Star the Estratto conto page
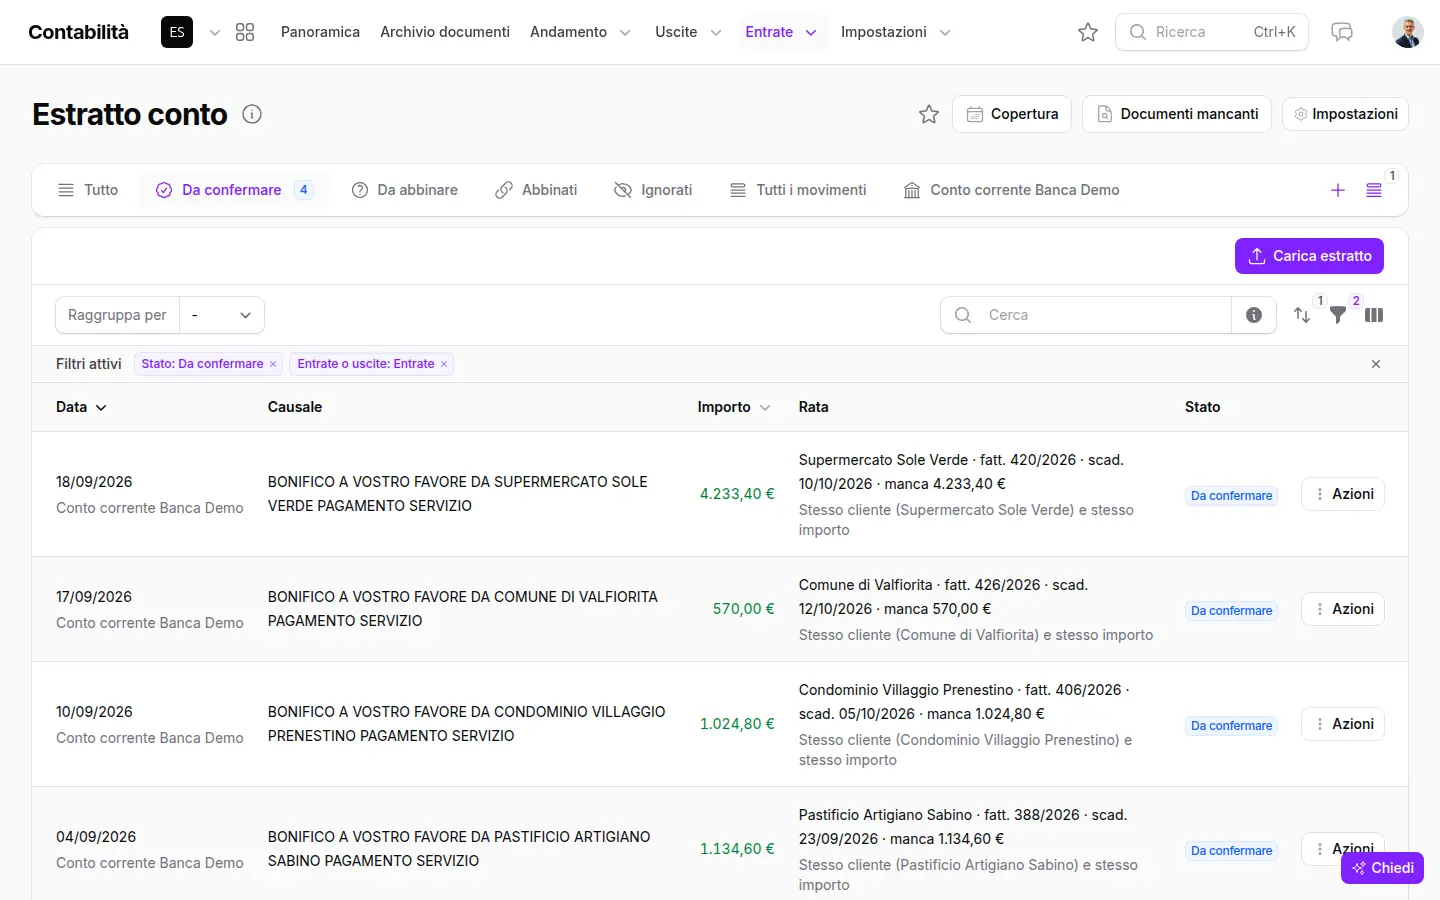Screen dimensions: 1440x900 tap(929, 114)
